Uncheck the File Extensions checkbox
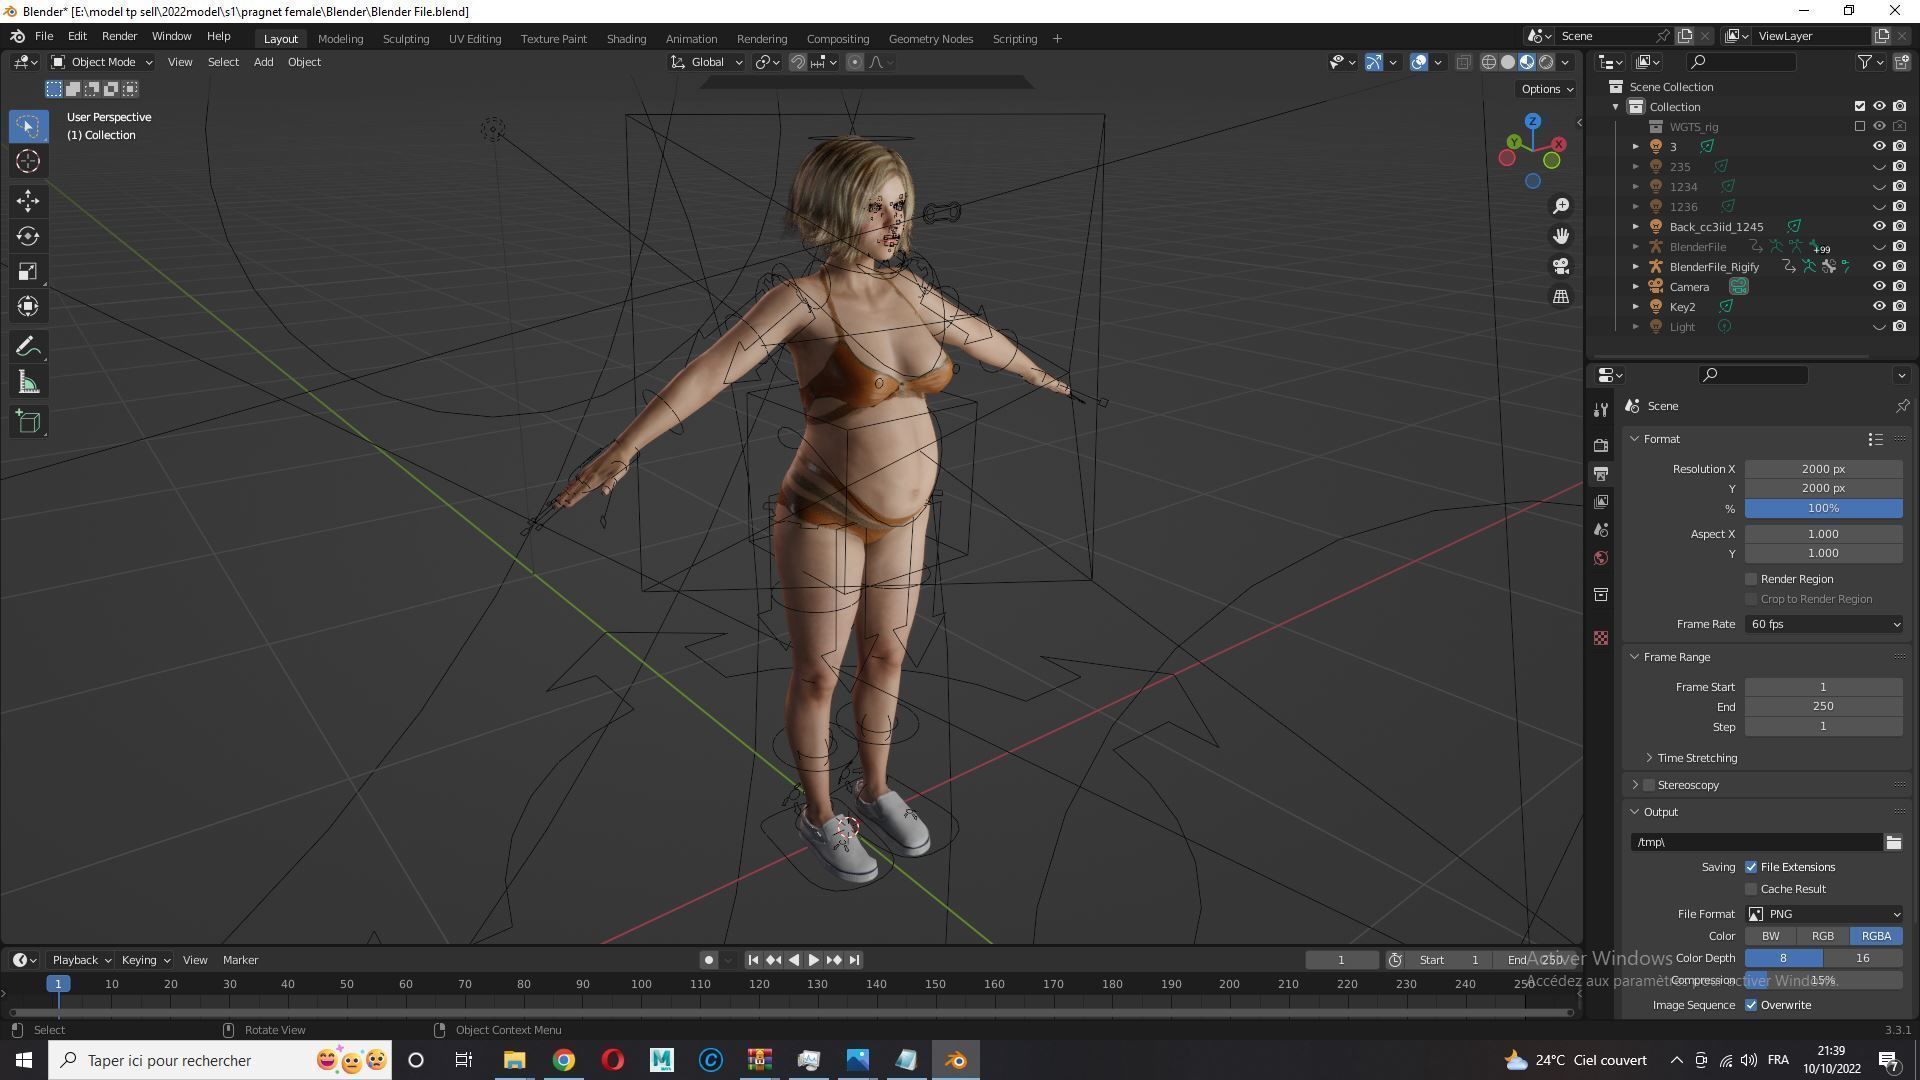 pos(1751,867)
